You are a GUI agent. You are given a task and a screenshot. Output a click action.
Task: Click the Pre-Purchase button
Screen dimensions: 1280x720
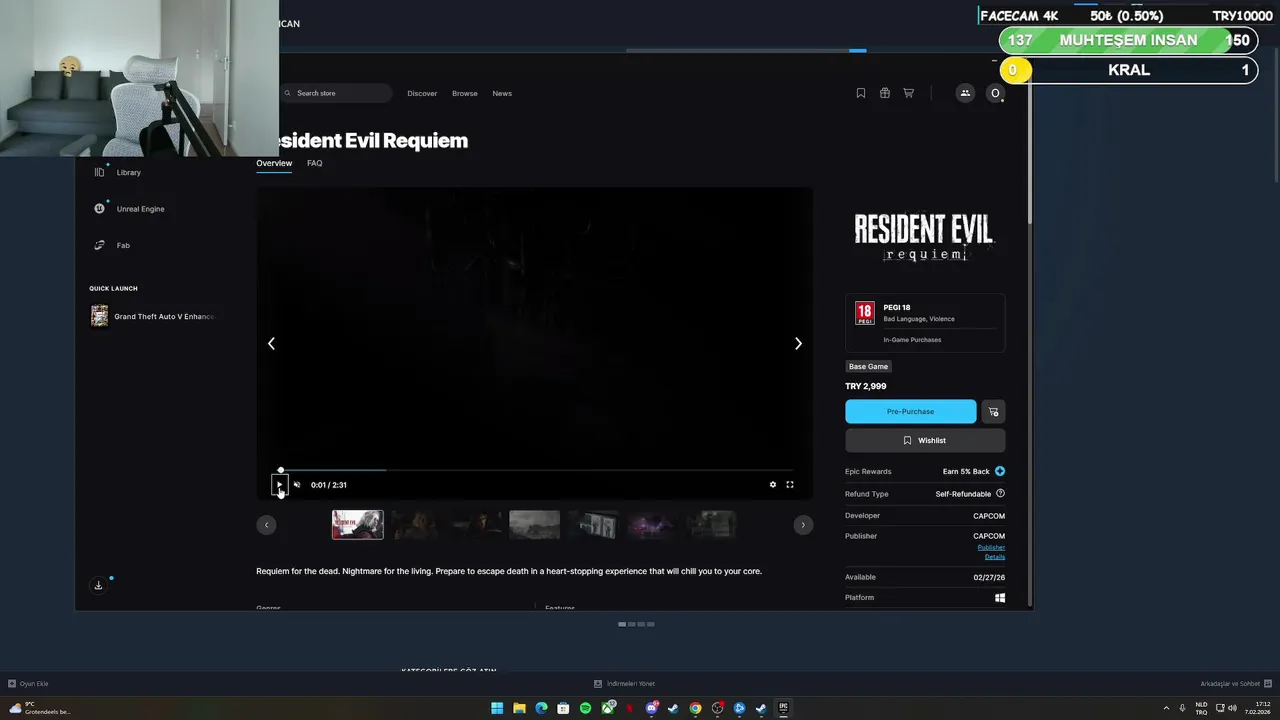910,412
